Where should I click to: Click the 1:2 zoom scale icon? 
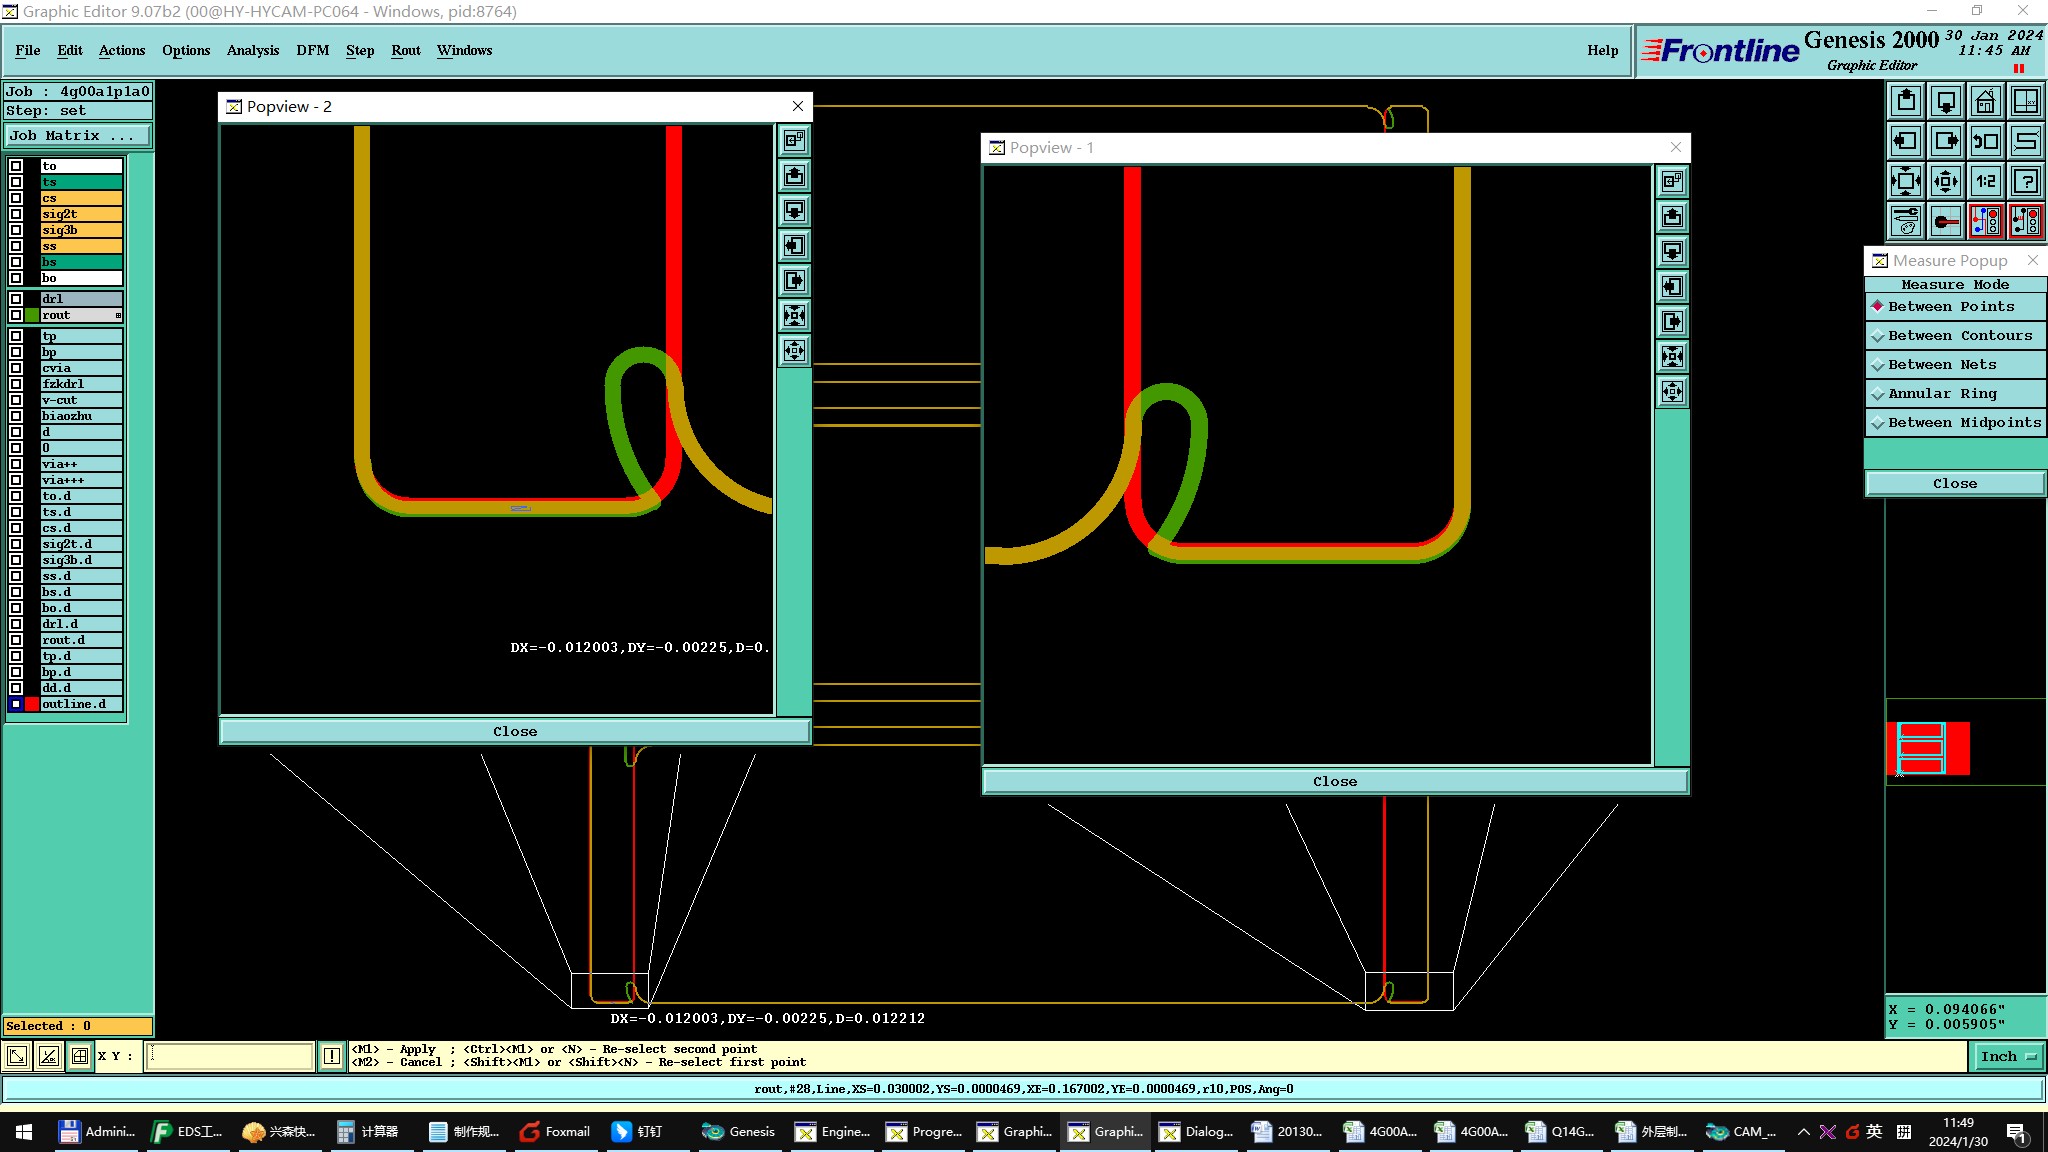click(1985, 181)
